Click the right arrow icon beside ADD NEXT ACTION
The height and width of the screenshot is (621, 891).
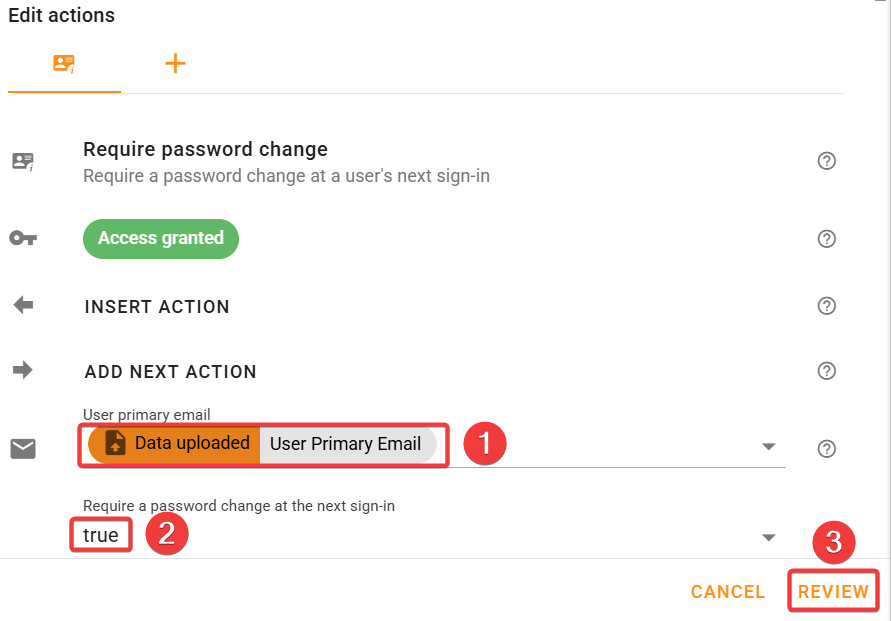tap(22, 371)
